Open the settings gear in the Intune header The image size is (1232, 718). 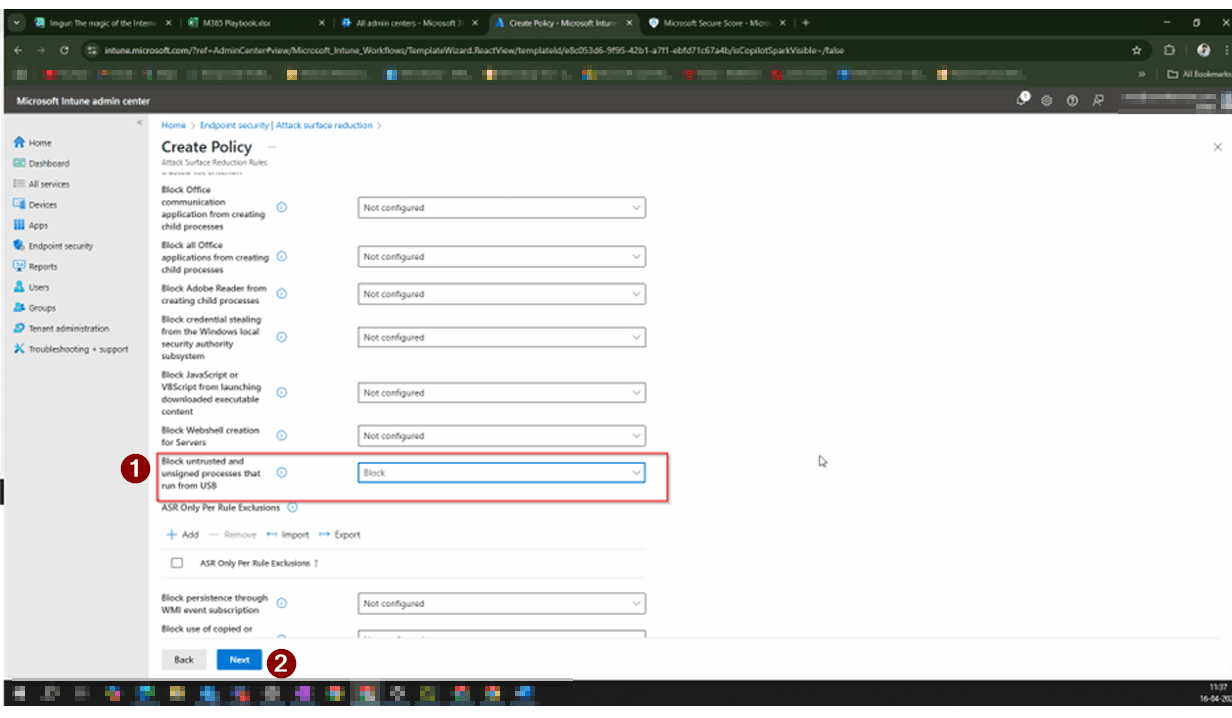click(x=1047, y=100)
